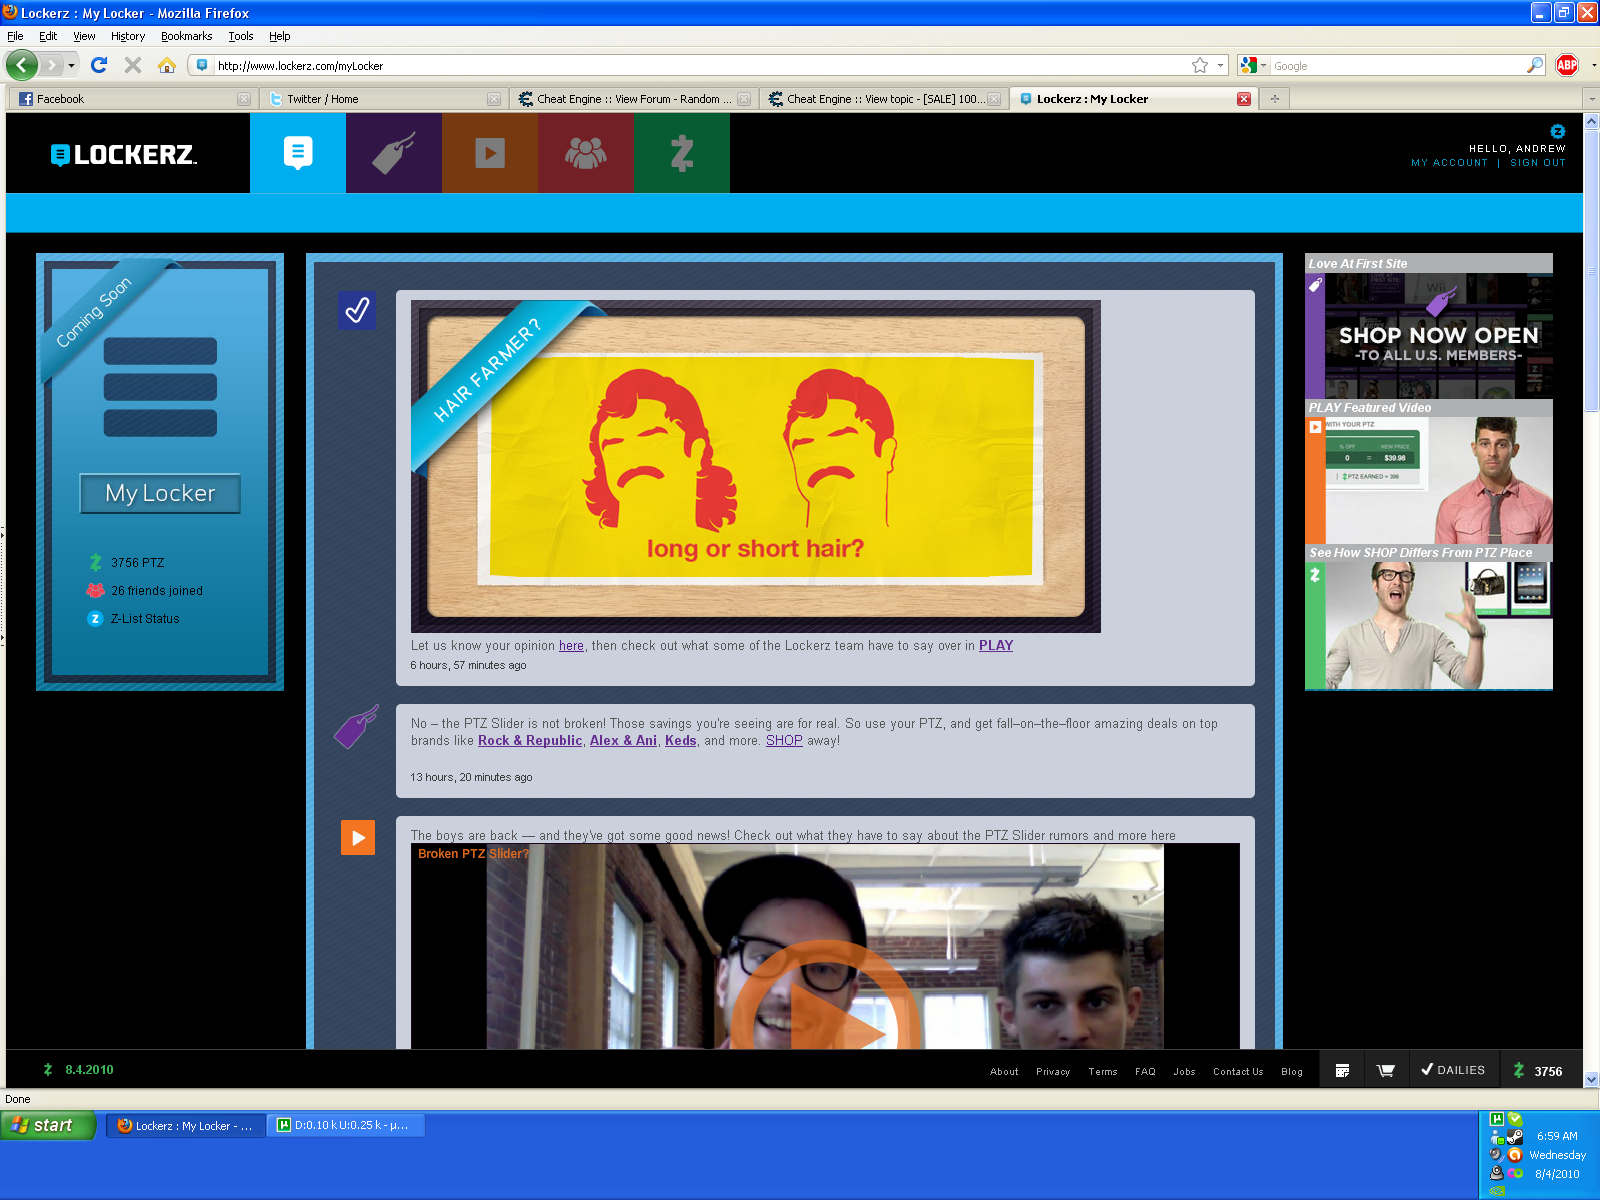Screen dimensions: 1600x1200
Task: Click the Adblock Plus toolbar icon
Action: [1567, 65]
